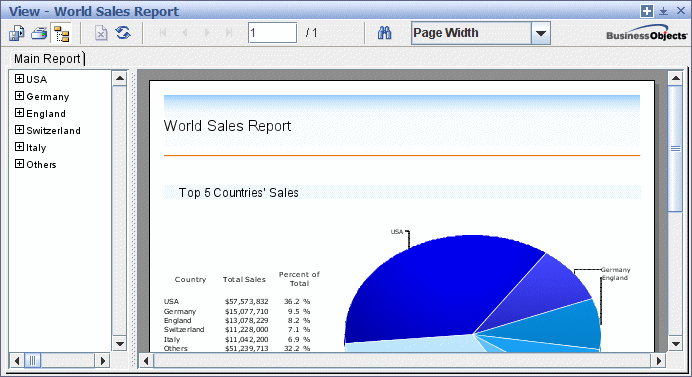Expand the Switzerland tree node

19,129
